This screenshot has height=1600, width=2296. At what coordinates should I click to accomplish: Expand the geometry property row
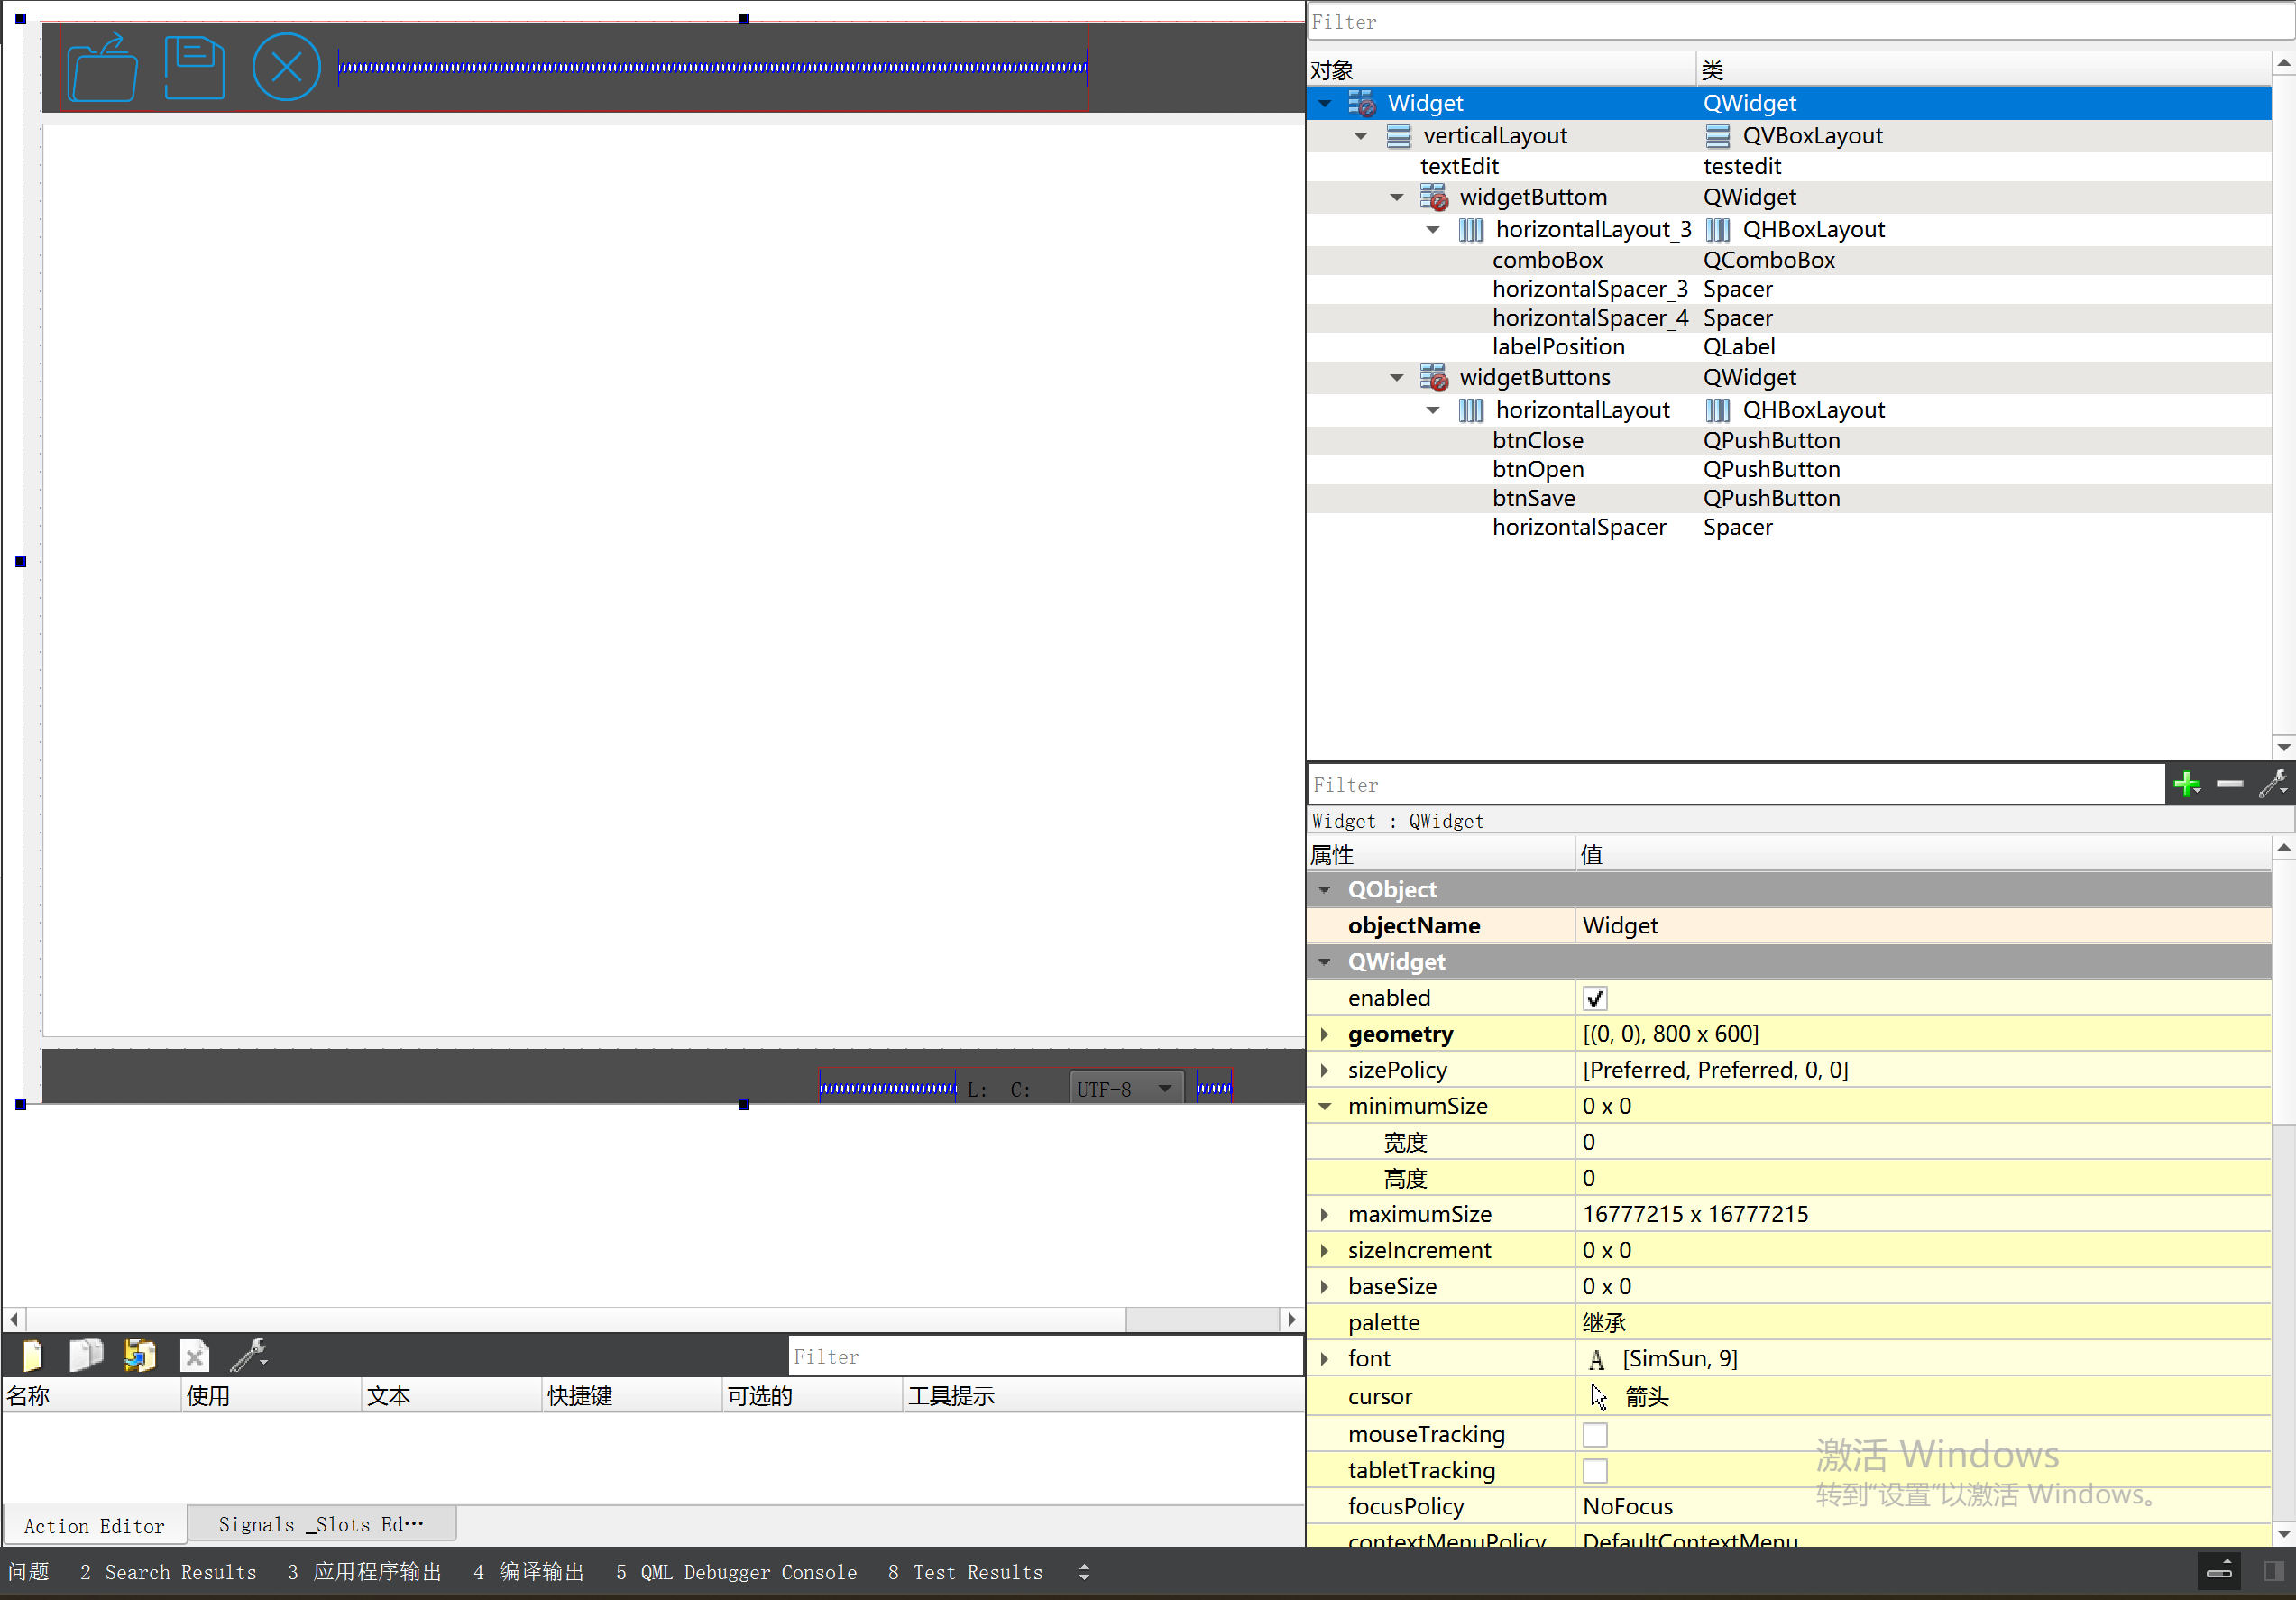point(1324,1034)
